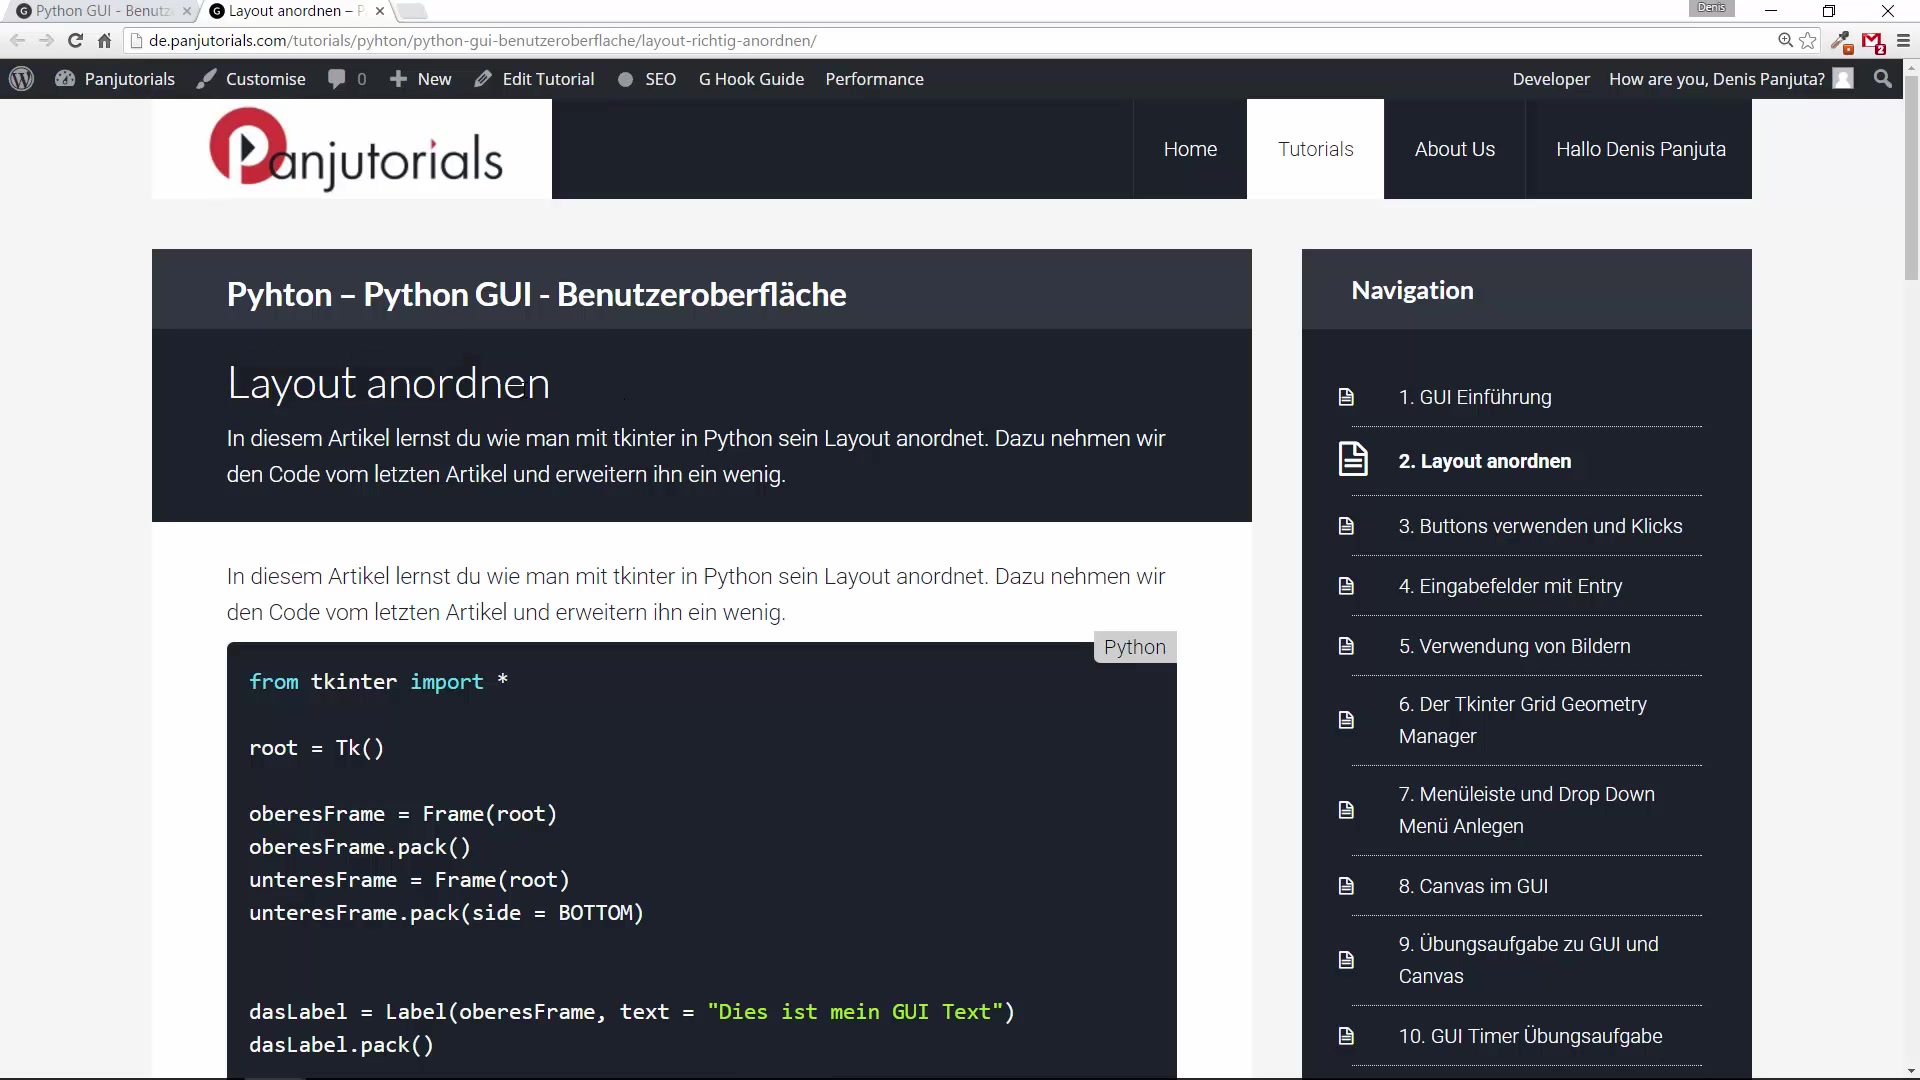
Task: Click the browser URL address field
Action: 900,41
